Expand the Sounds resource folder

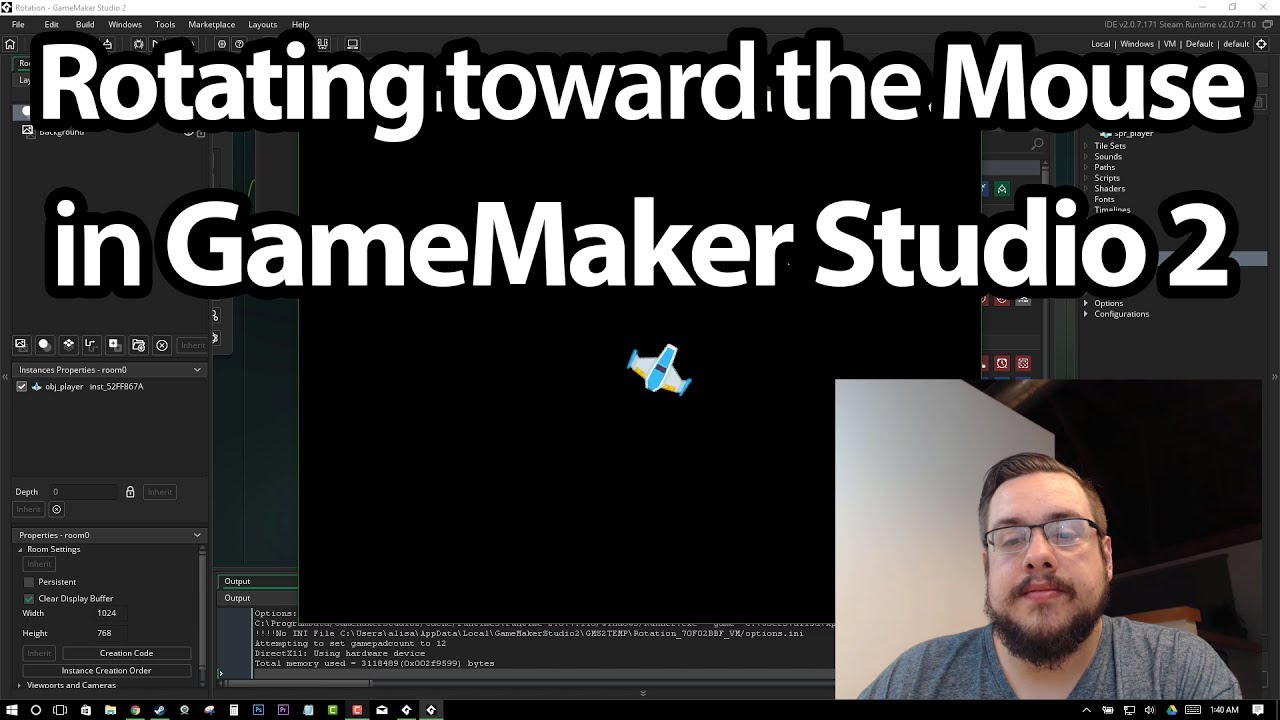click(1086, 157)
